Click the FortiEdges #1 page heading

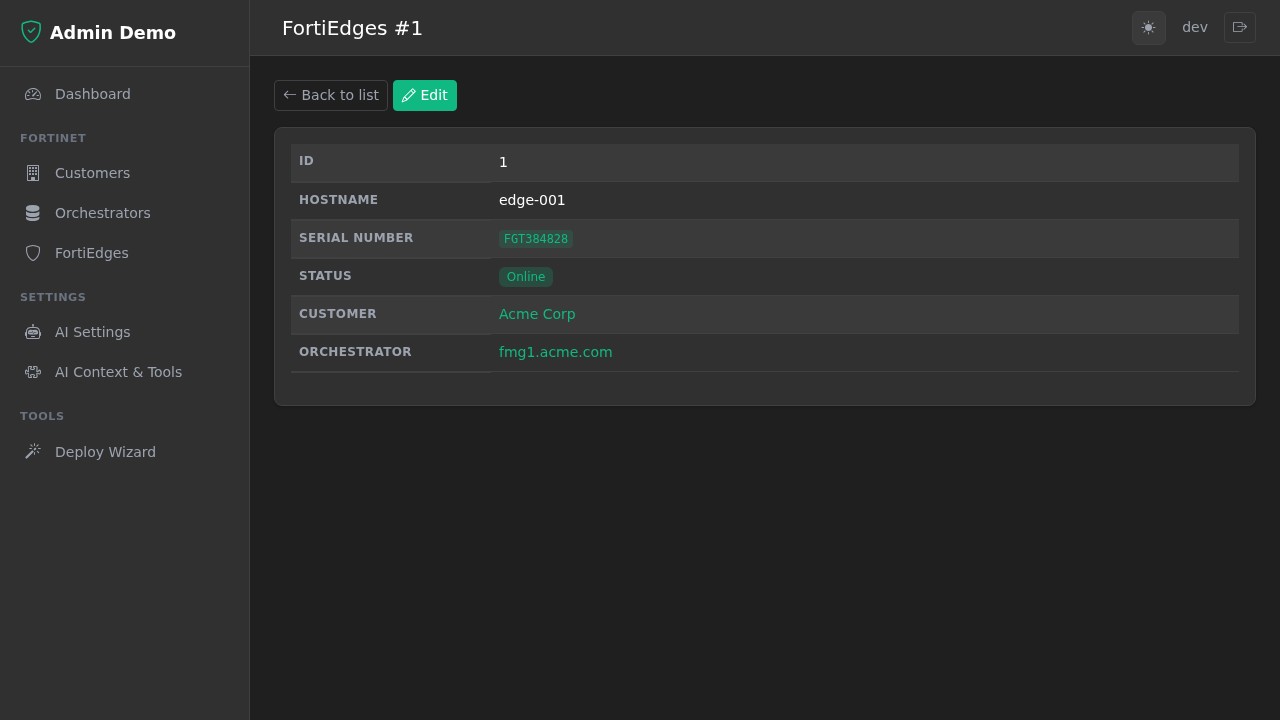click(x=352, y=28)
